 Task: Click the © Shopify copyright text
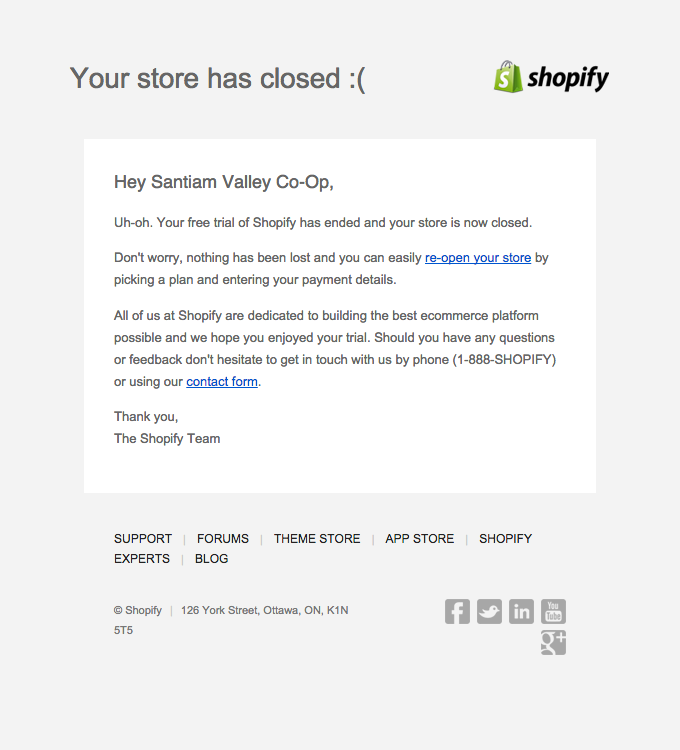click(x=138, y=610)
